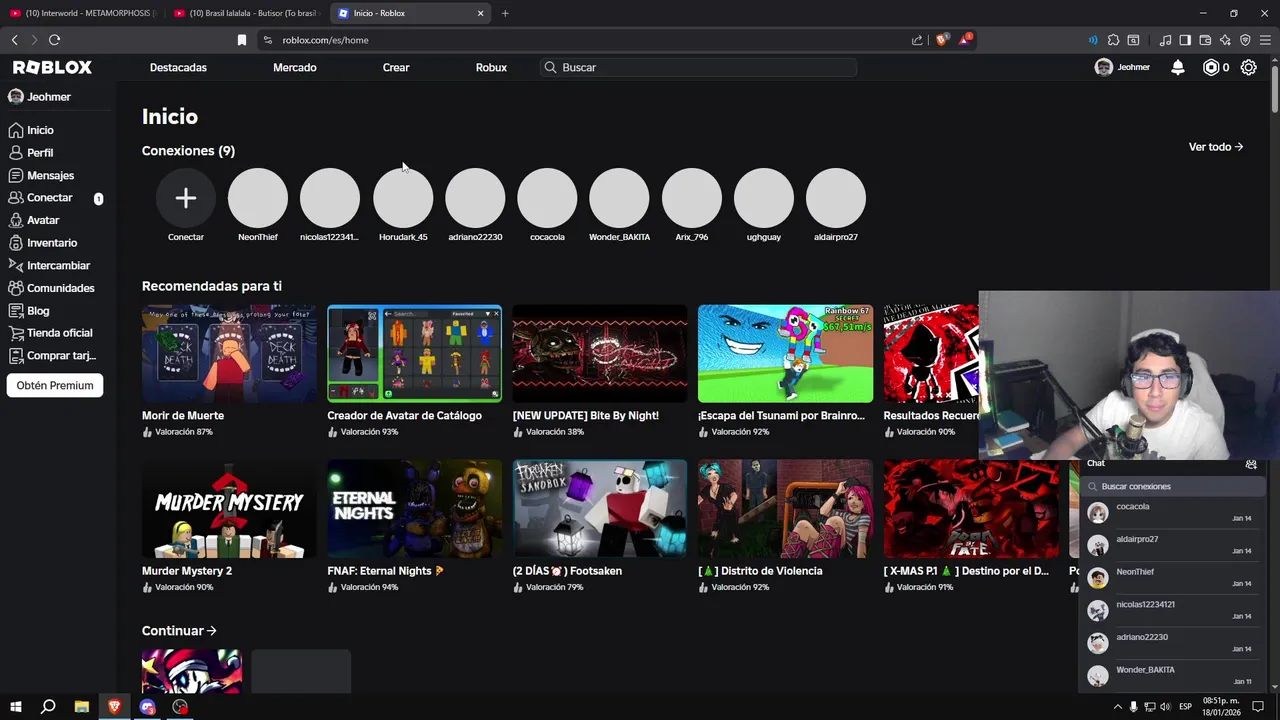The image size is (1280, 720).
Task: Open Distrito de Violencia game thumbnail
Action: coord(785,509)
